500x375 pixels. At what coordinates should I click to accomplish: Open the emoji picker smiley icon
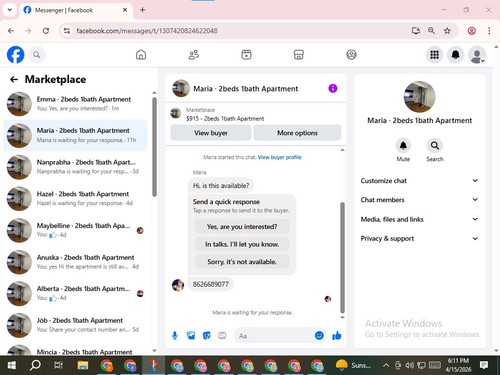click(x=319, y=335)
